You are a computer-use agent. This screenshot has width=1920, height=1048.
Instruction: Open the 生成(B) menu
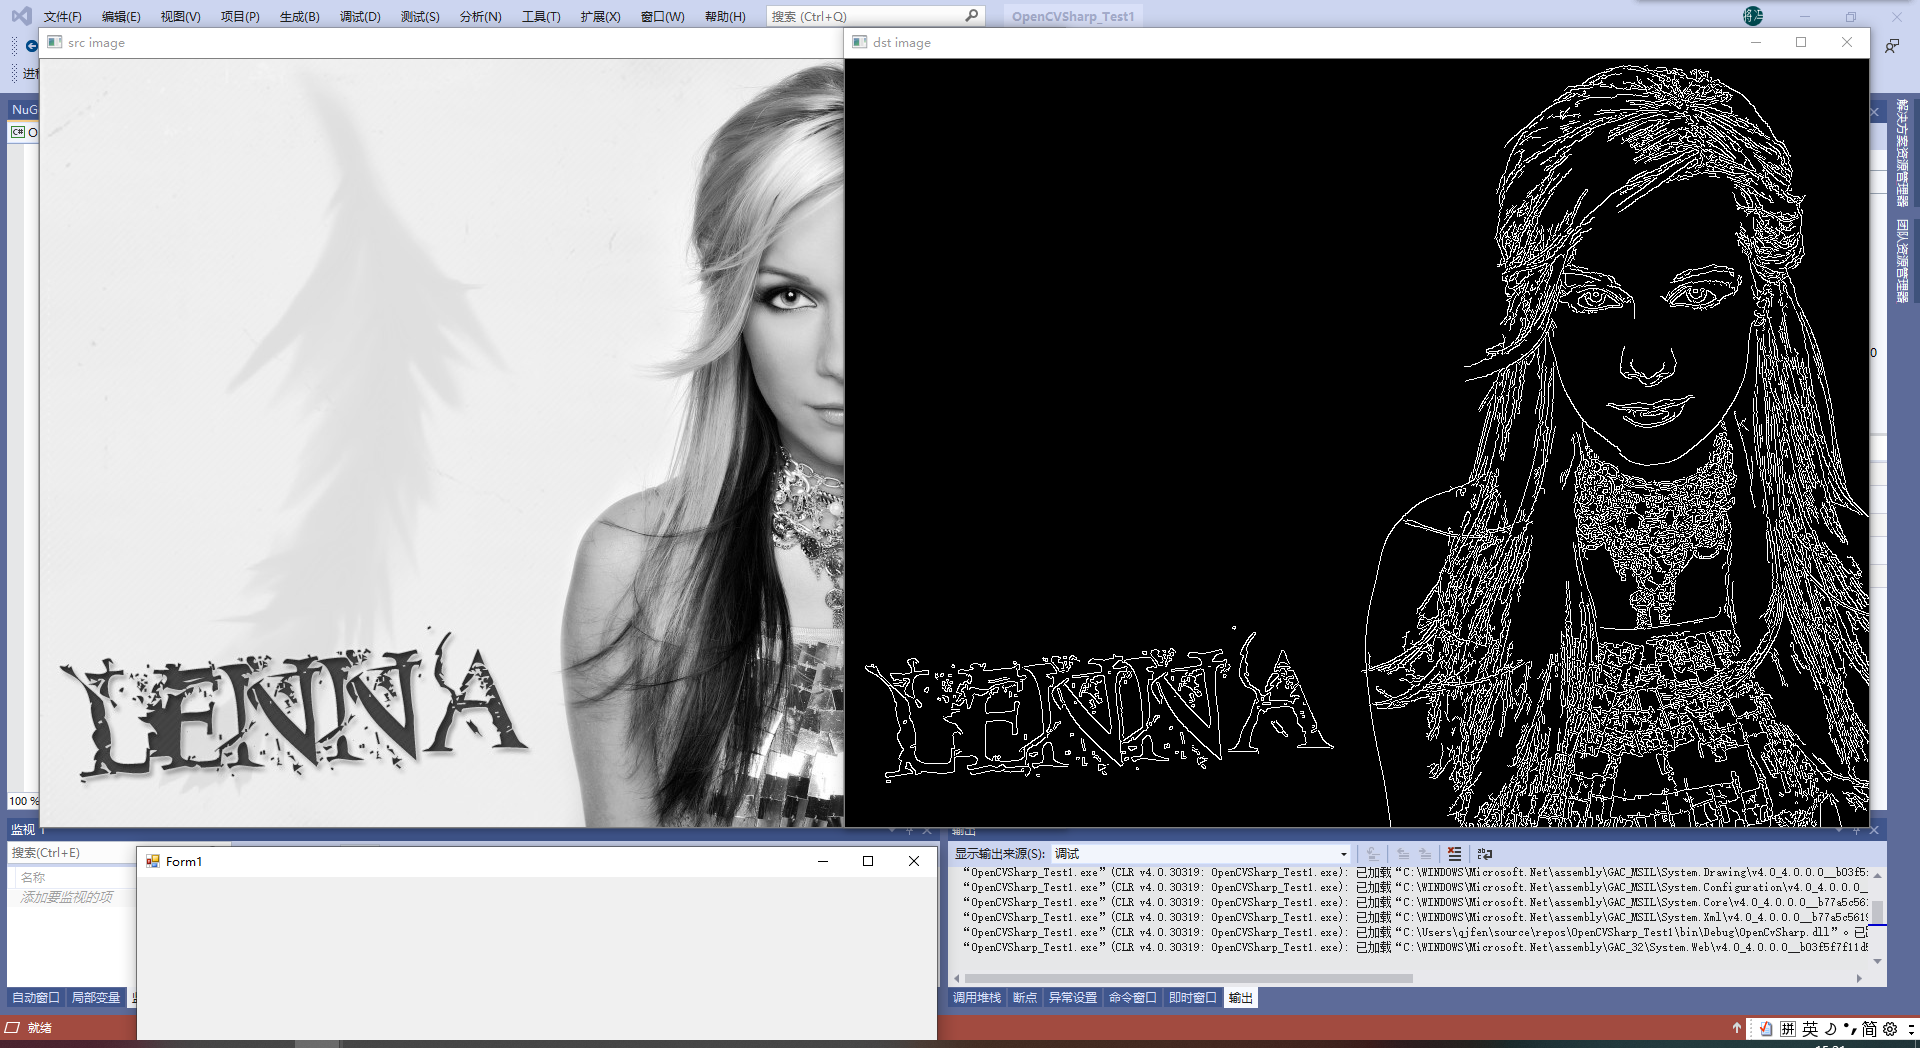coord(299,17)
